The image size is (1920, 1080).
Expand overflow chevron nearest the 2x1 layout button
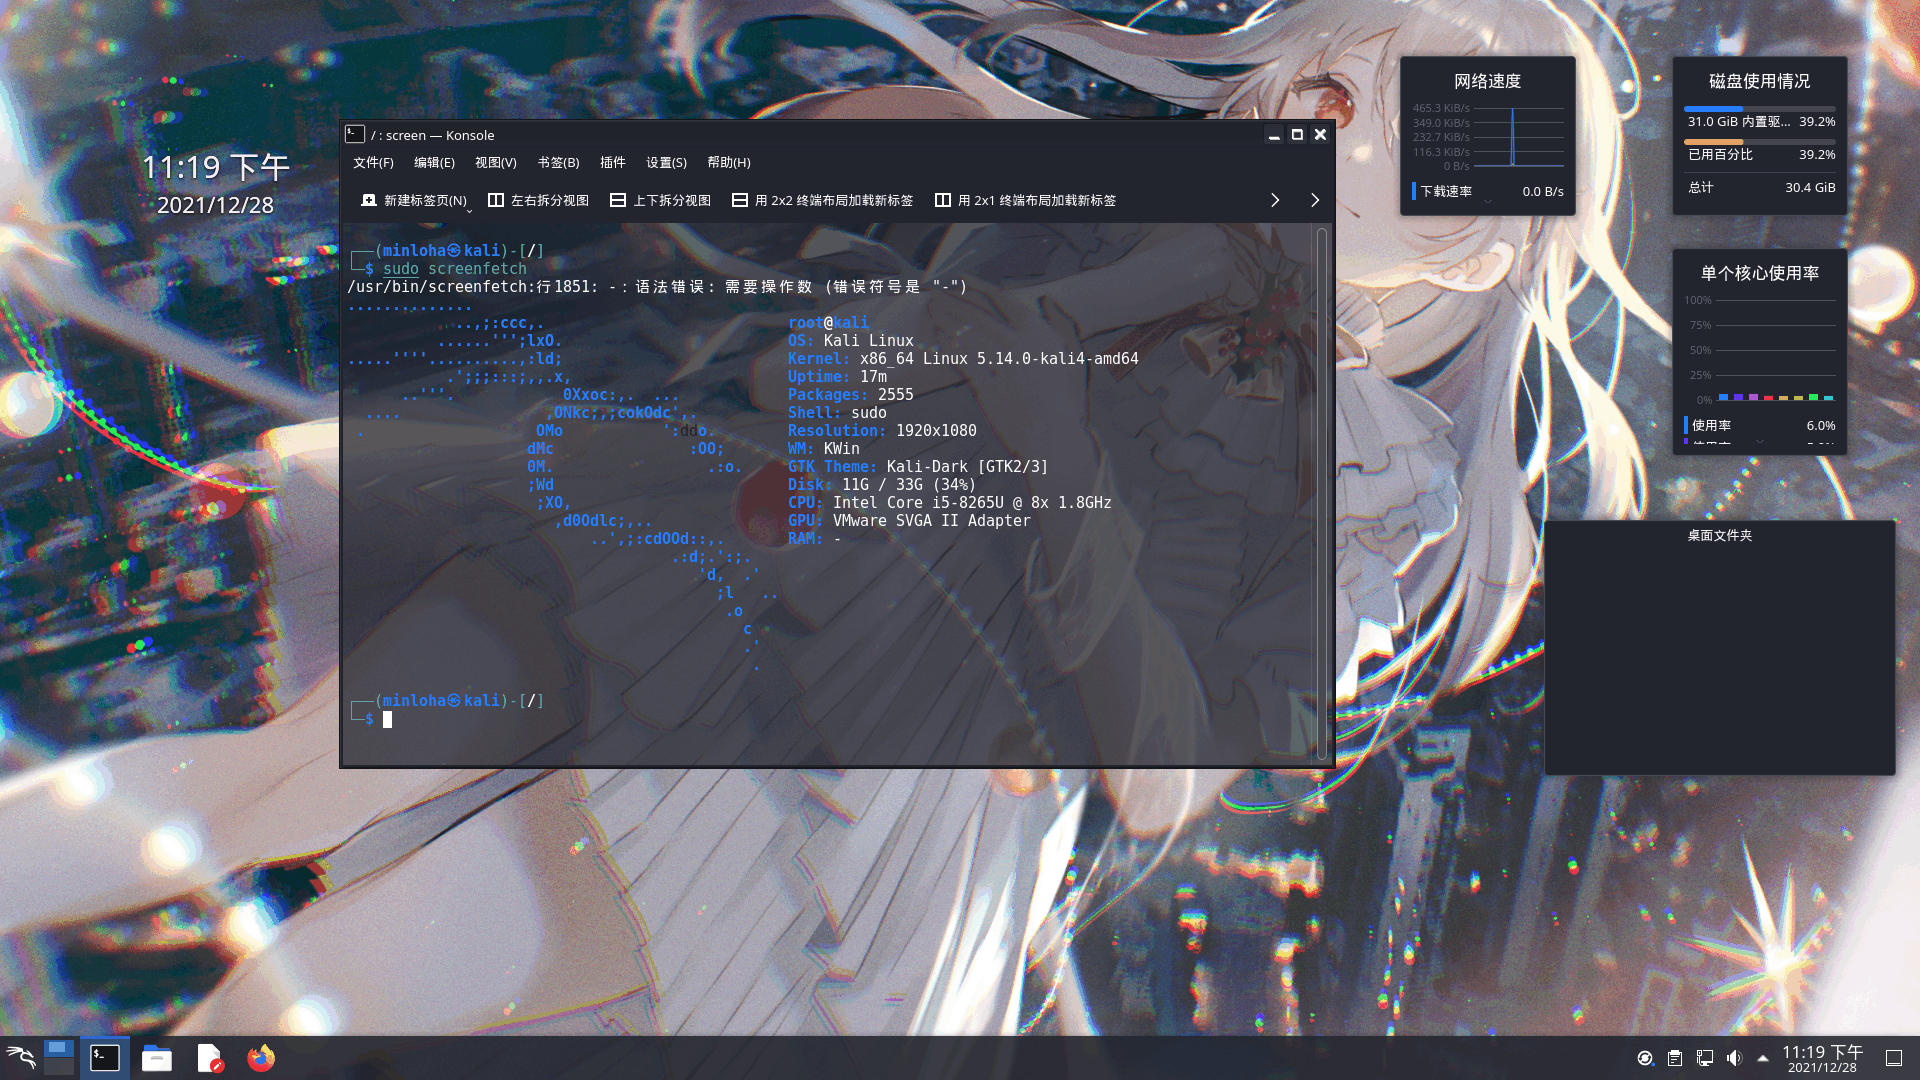(x=1275, y=200)
